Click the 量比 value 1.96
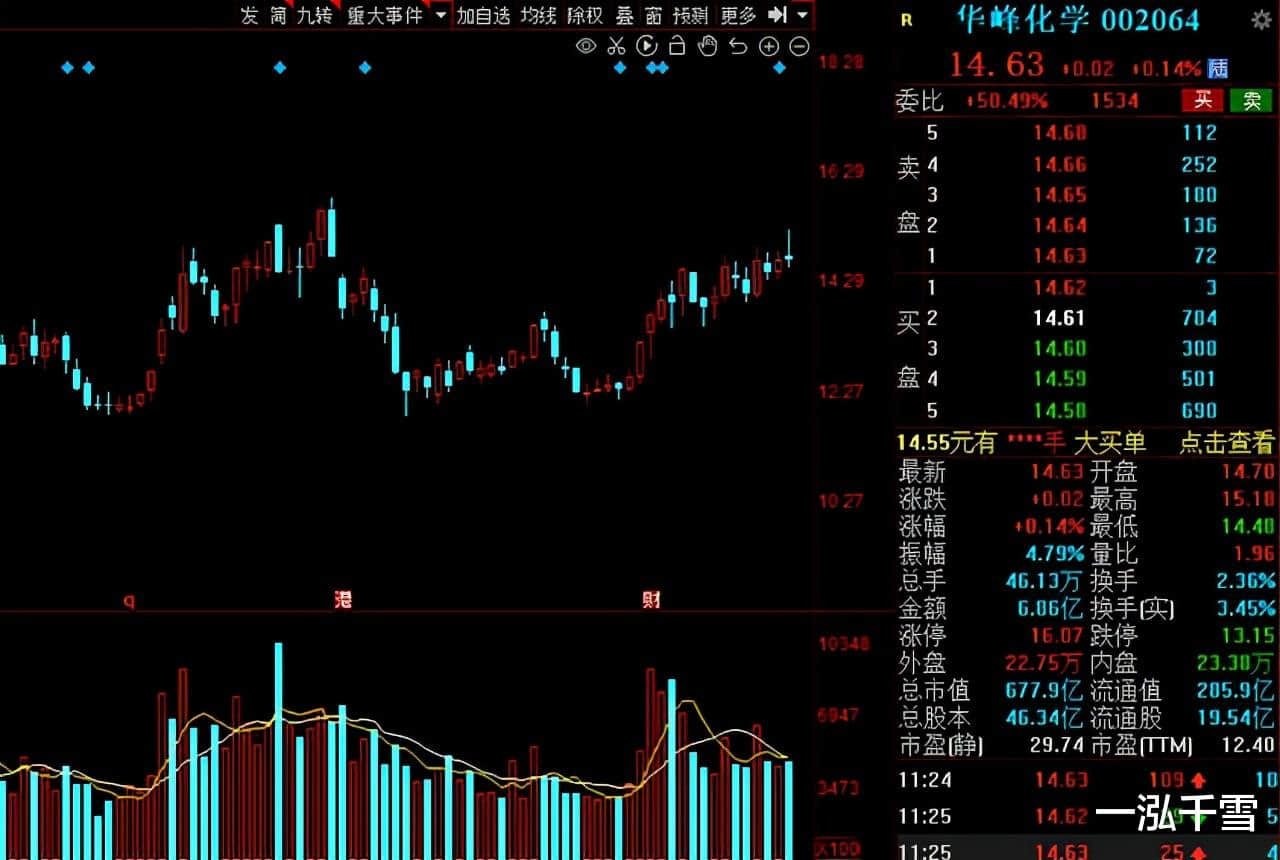1280x860 pixels. tap(1256, 553)
